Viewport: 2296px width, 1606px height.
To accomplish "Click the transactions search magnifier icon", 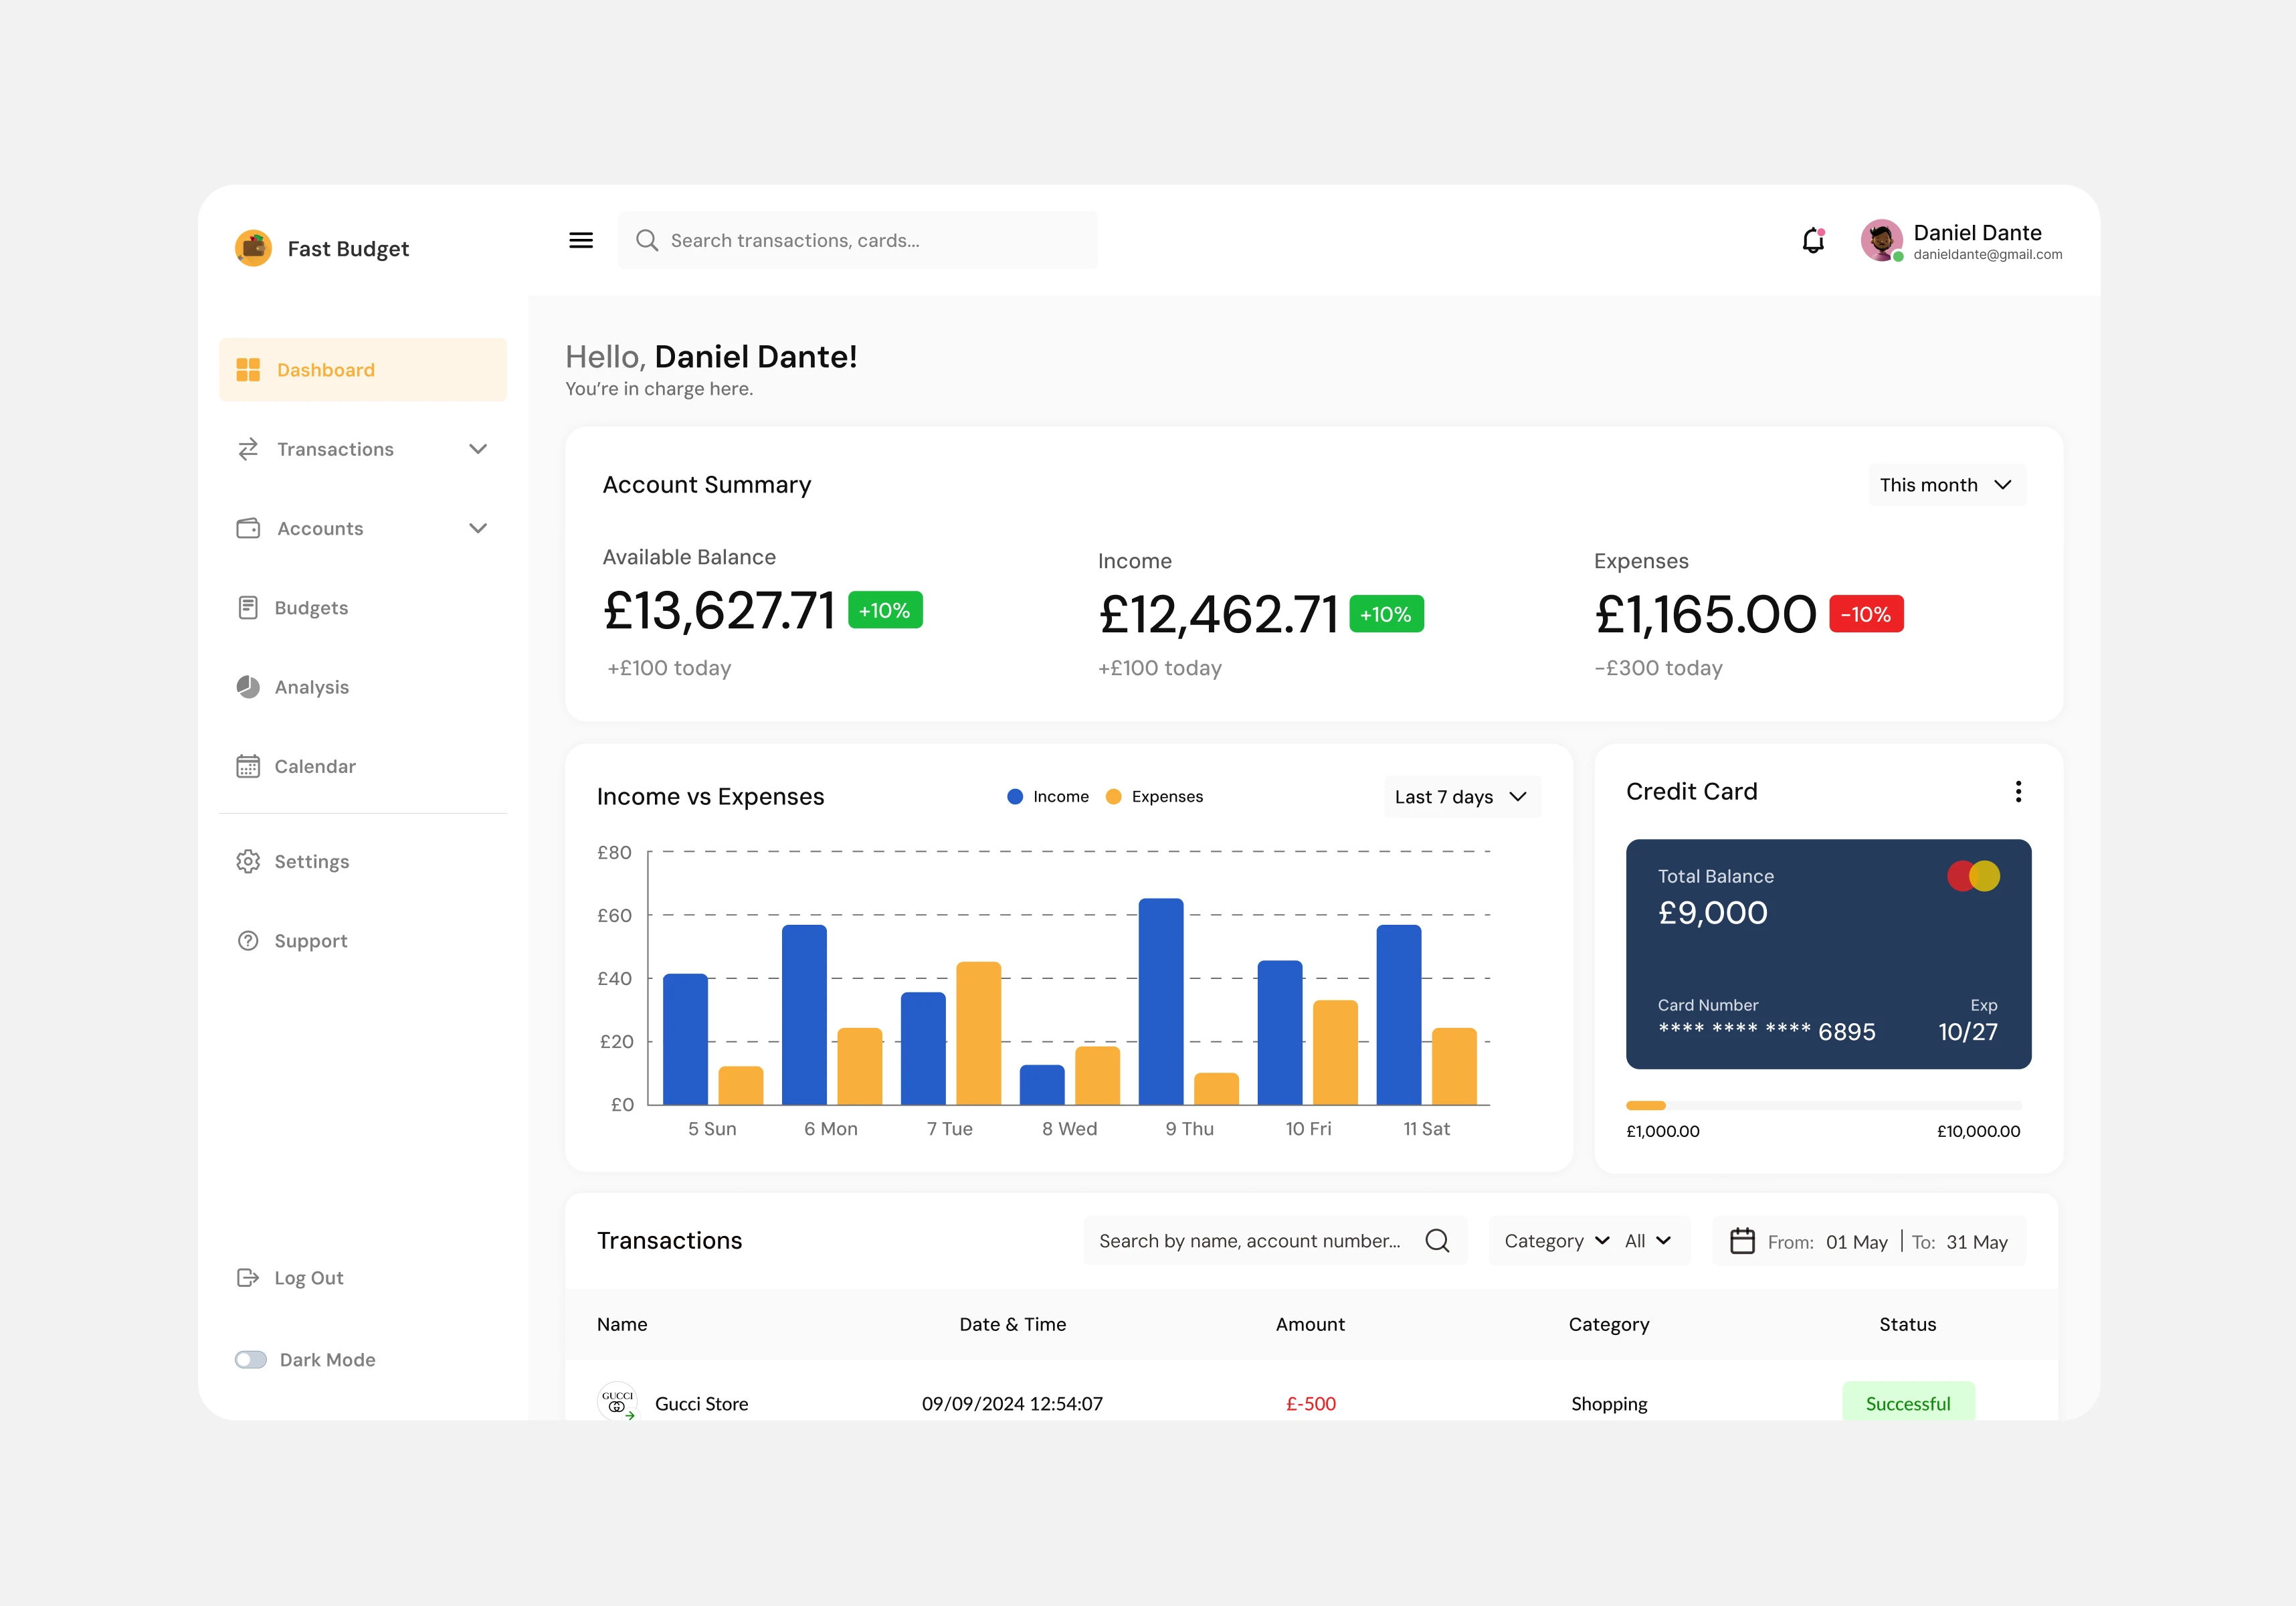I will 1437,1241.
